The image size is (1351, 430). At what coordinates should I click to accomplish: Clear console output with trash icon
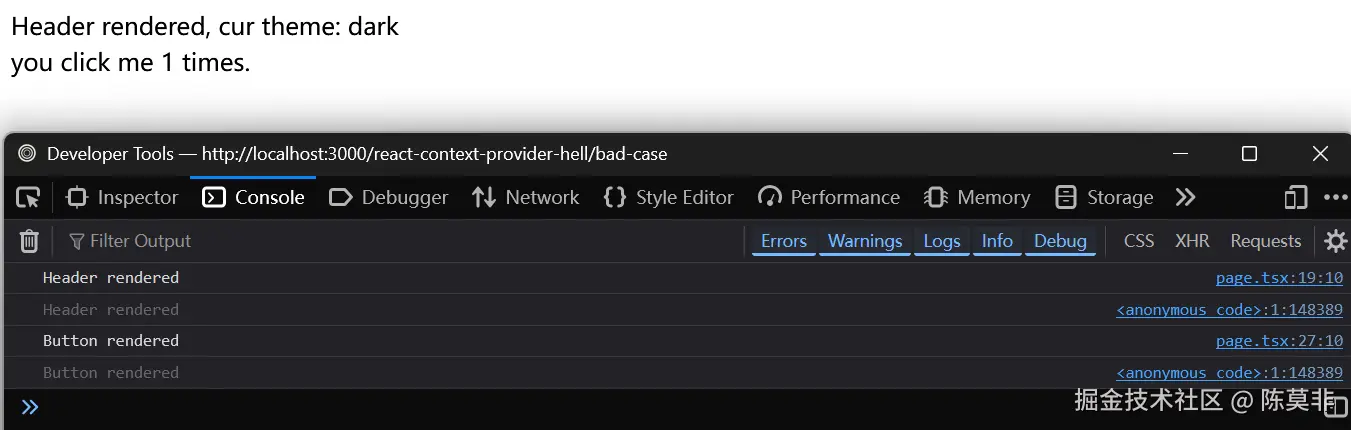pyautogui.click(x=30, y=241)
